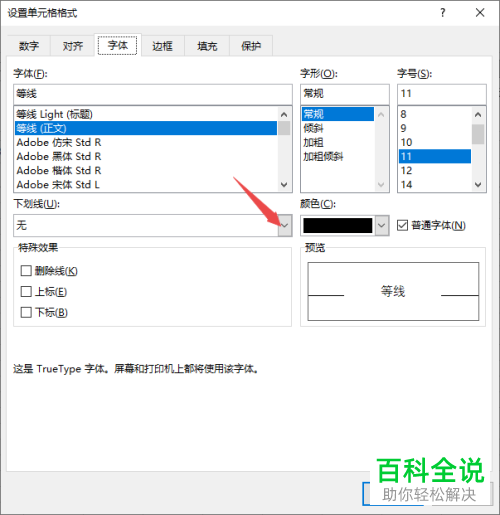This screenshot has width=500, height=515.
Task: Select 加粗 font style
Action: 338,142
